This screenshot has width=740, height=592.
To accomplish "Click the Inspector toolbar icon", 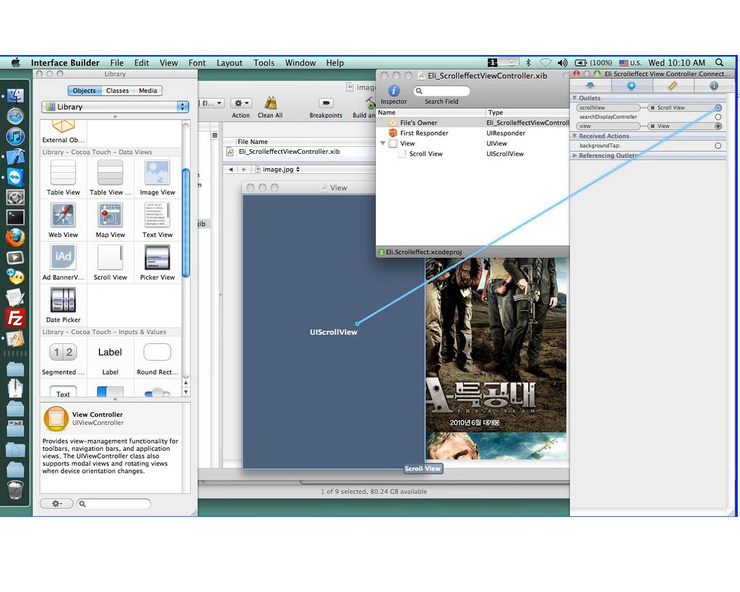I will pos(394,94).
